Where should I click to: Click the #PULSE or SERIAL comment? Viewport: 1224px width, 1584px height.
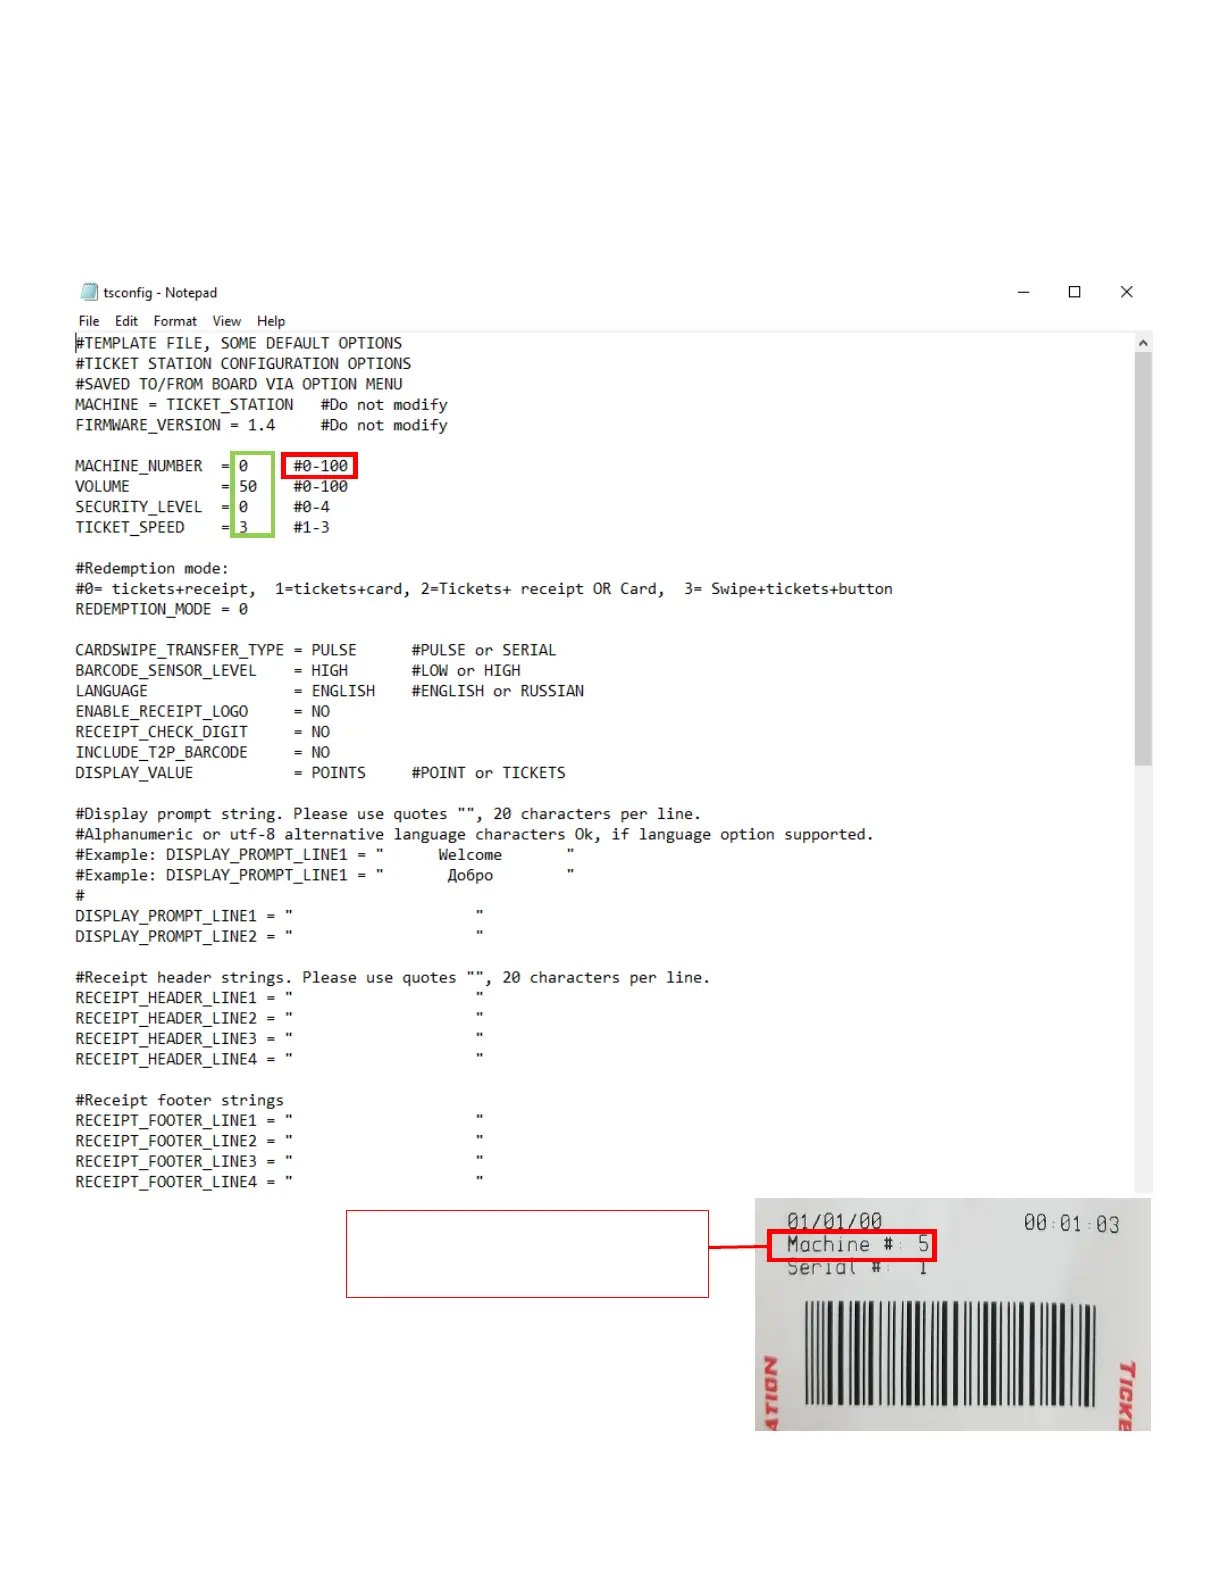coord(484,650)
